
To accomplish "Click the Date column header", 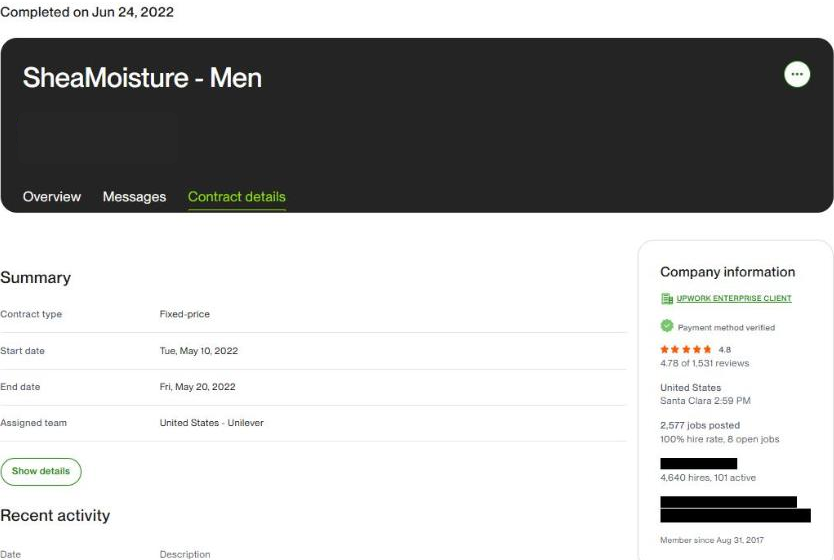I will coord(11,554).
